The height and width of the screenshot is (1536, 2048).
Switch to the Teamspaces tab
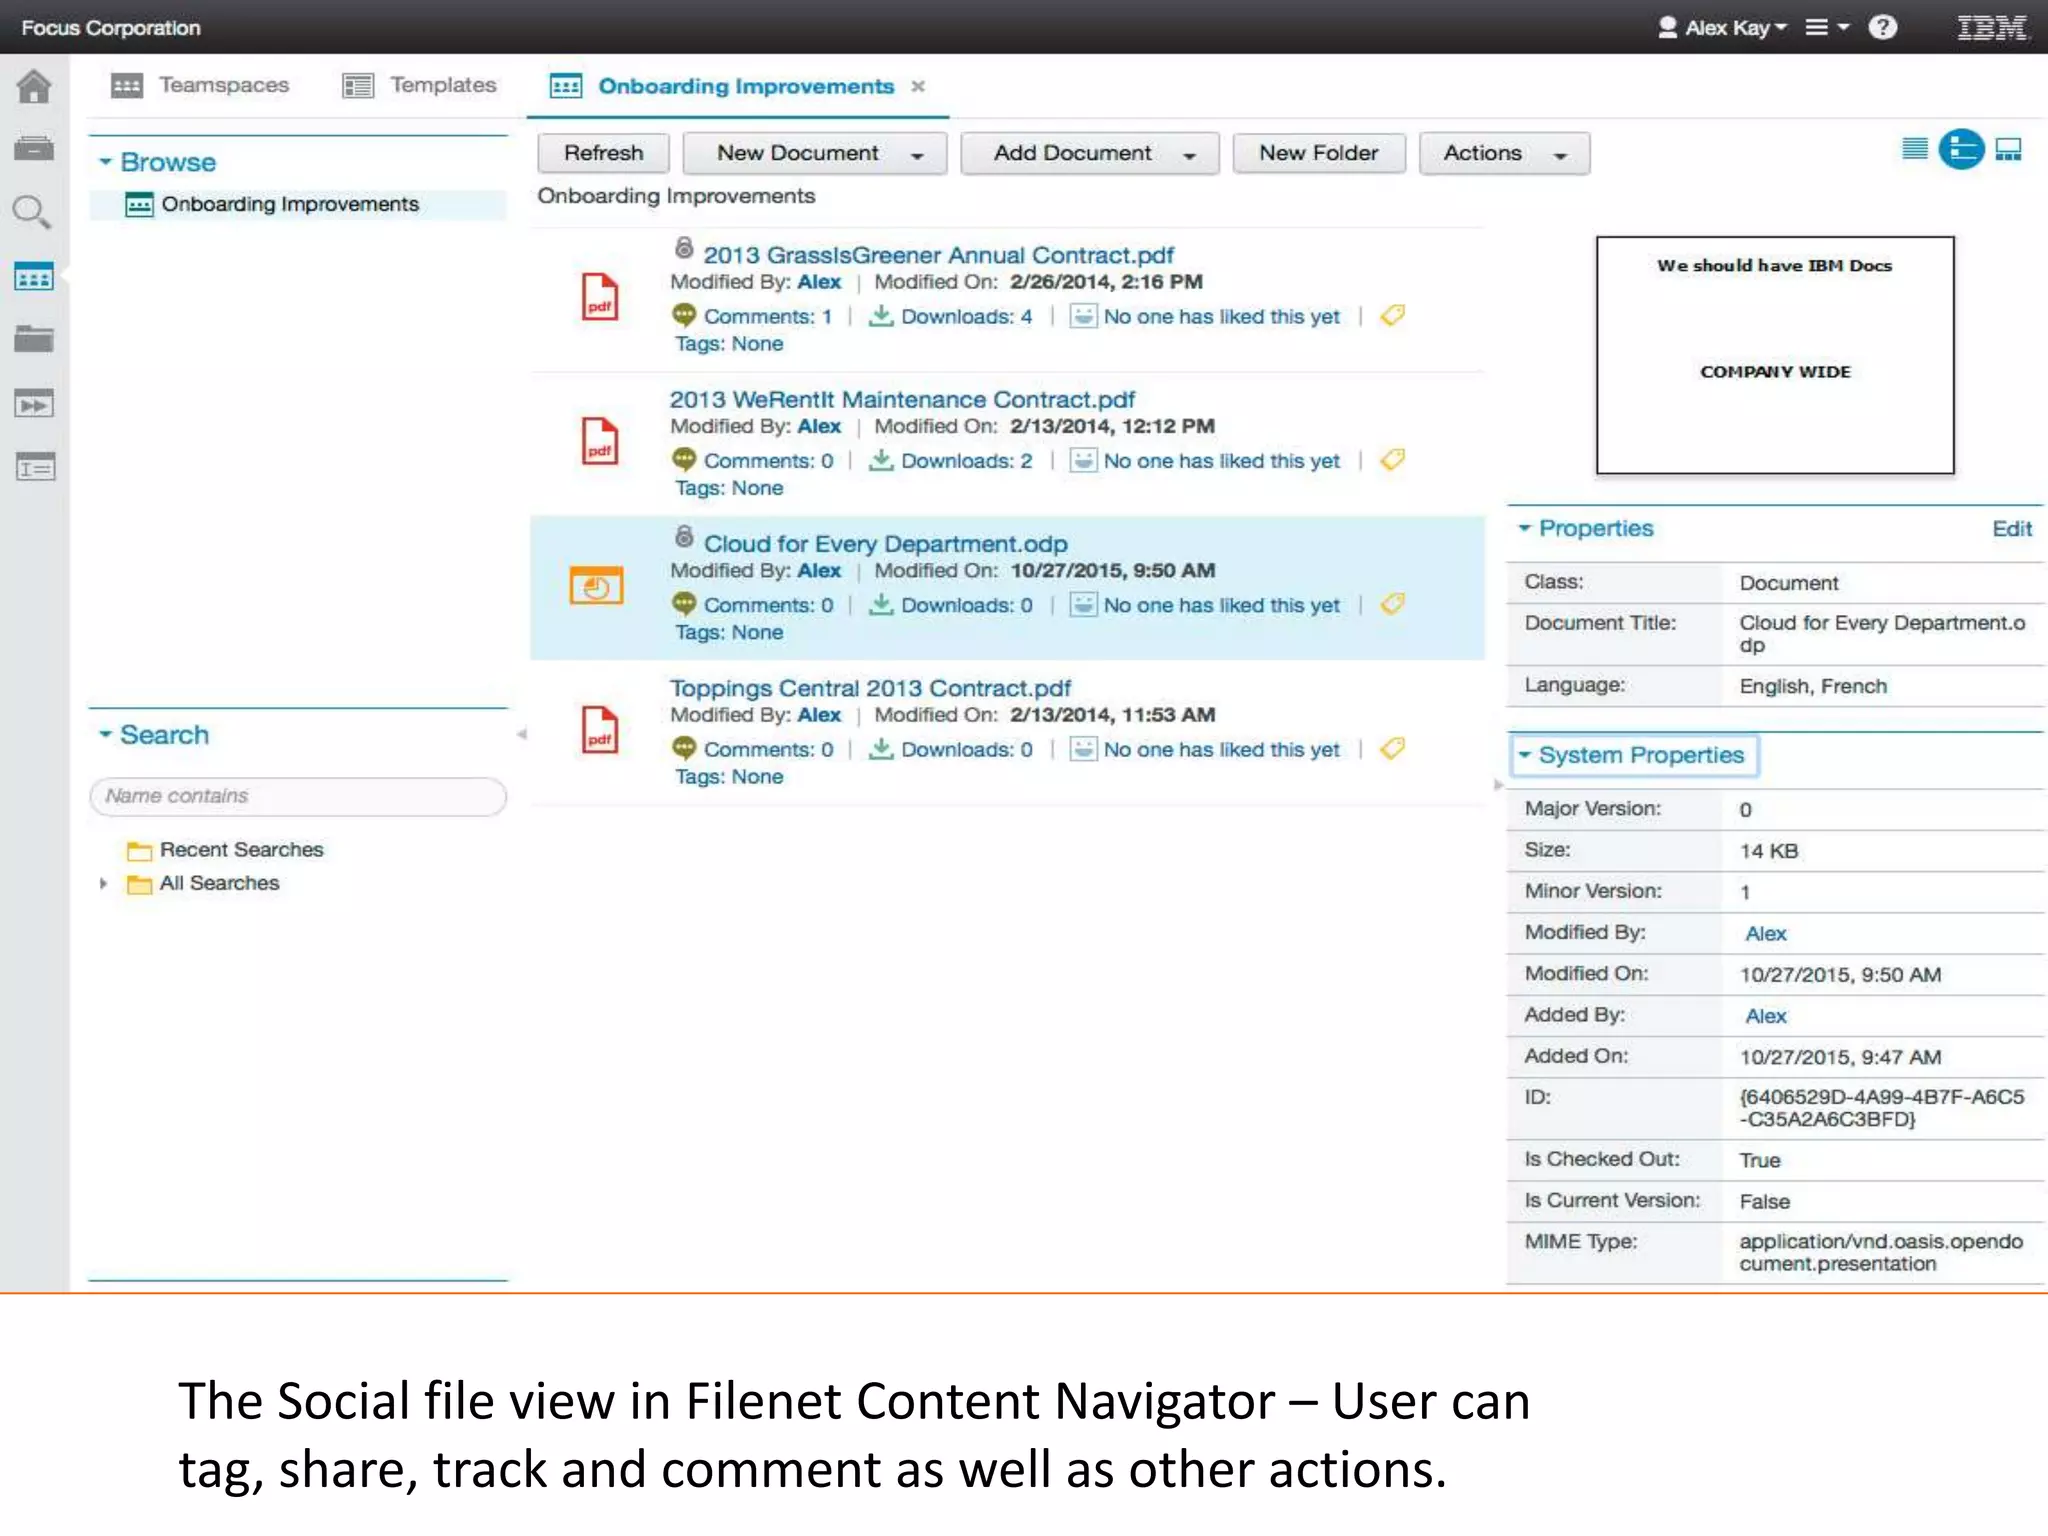(200, 86)
